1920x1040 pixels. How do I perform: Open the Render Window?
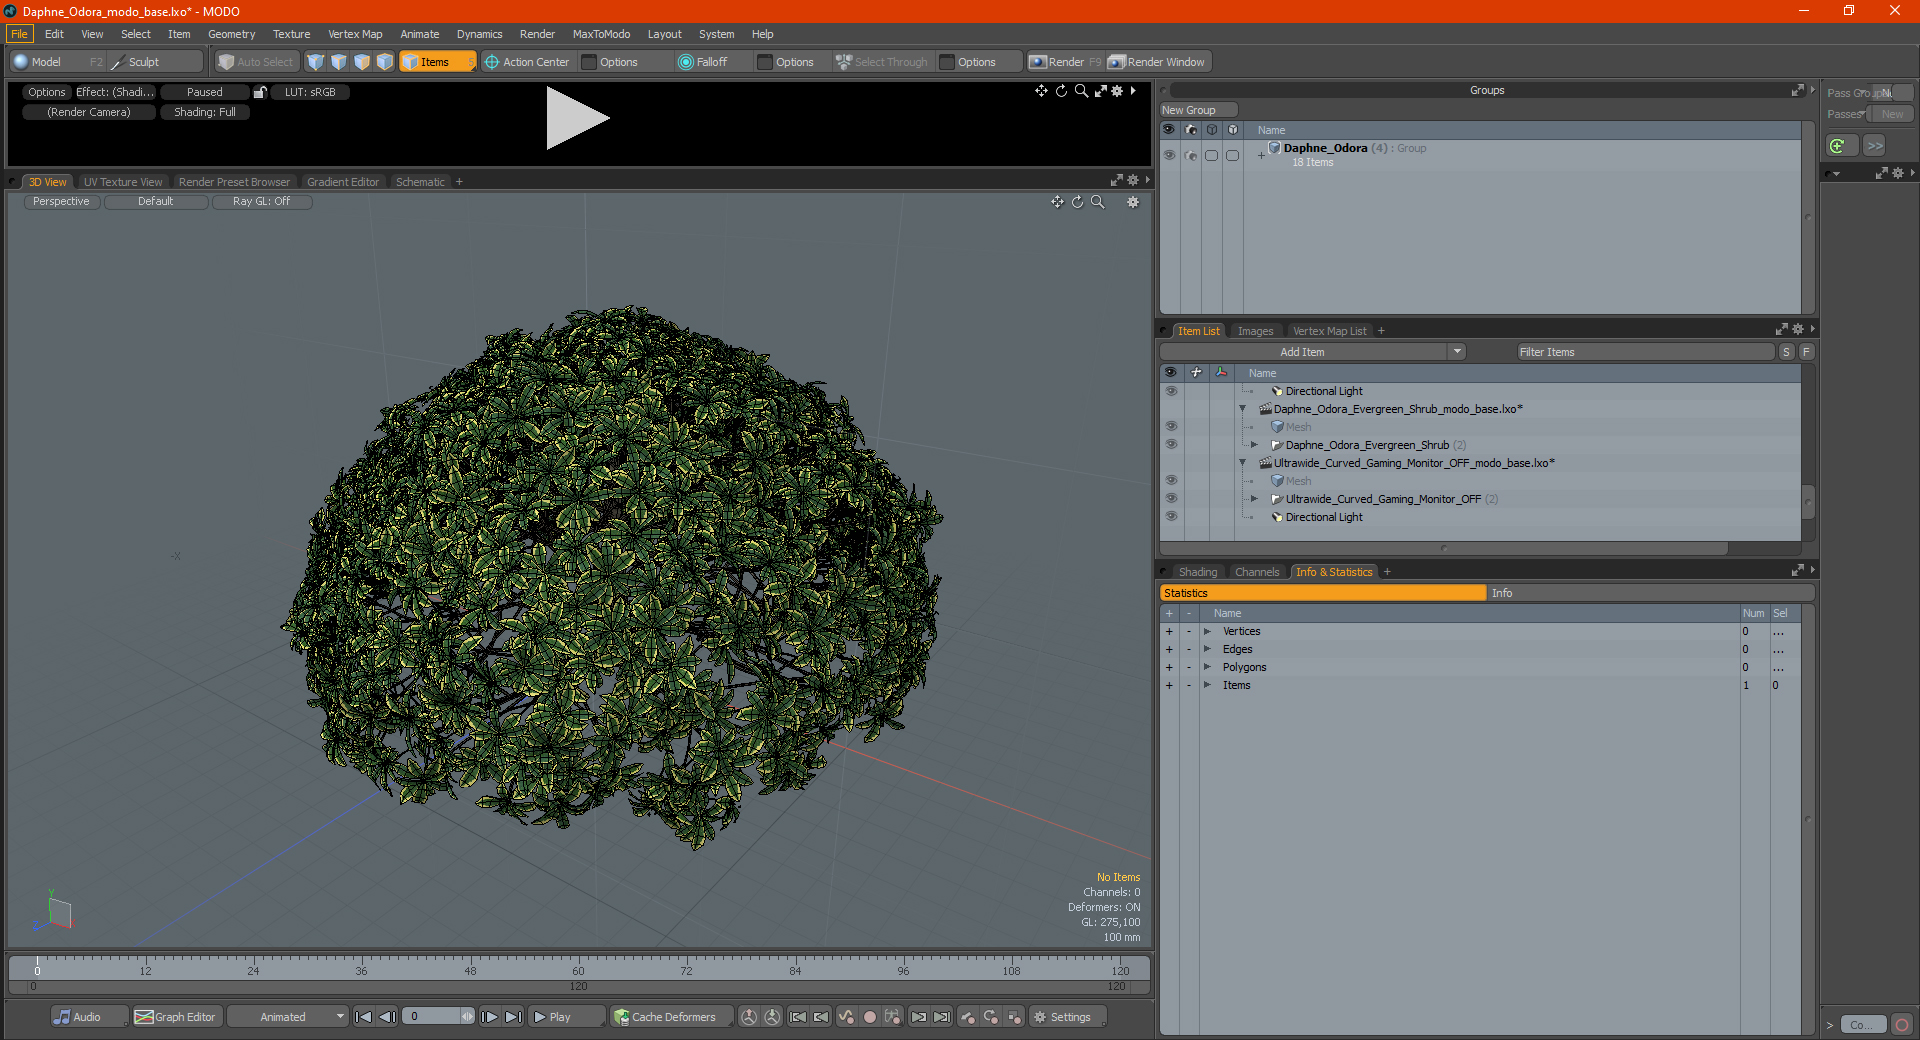click(1157, 62)
